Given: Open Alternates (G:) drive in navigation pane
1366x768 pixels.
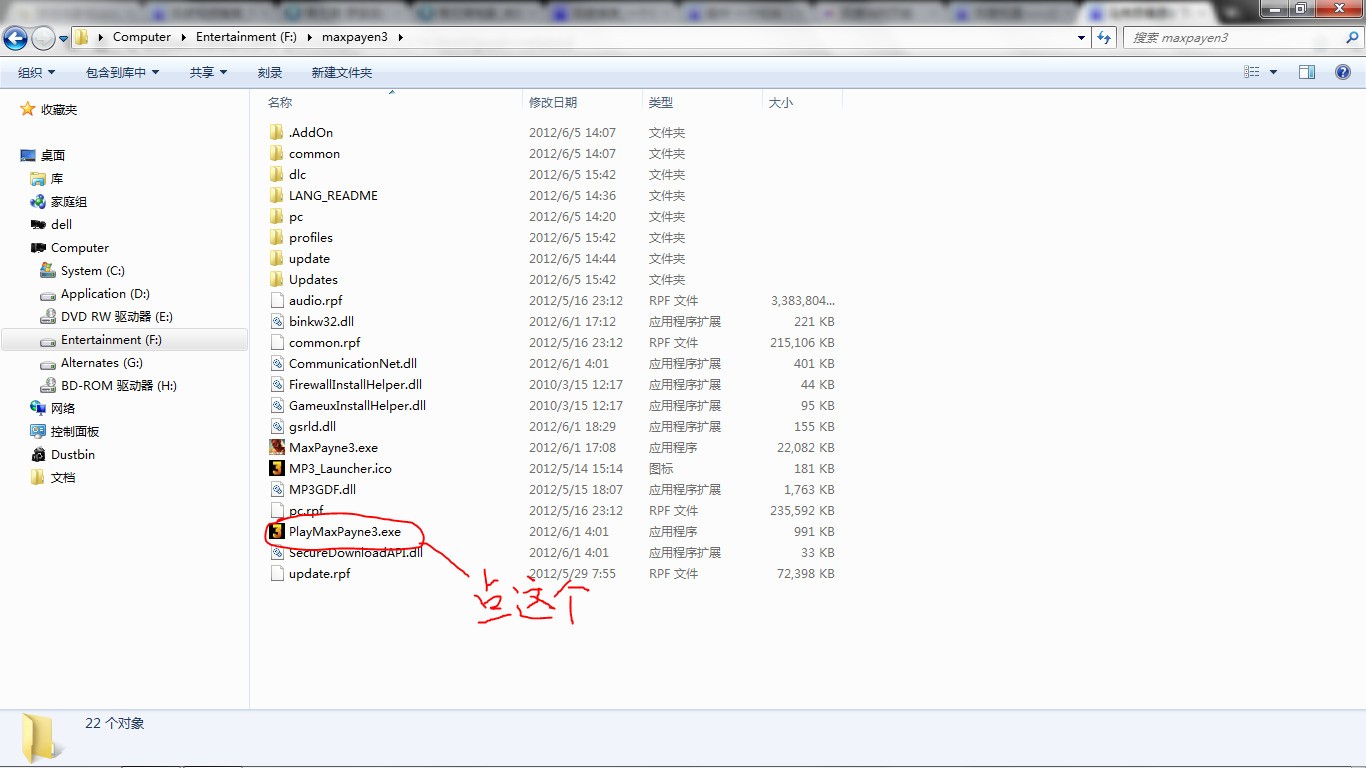Looking at the screenshot, I should (101, 363).
